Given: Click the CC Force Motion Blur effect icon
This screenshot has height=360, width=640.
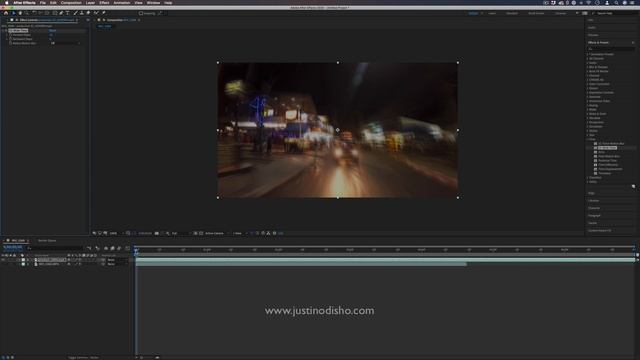Looking at the screenshot, I should tap(596, 144).
